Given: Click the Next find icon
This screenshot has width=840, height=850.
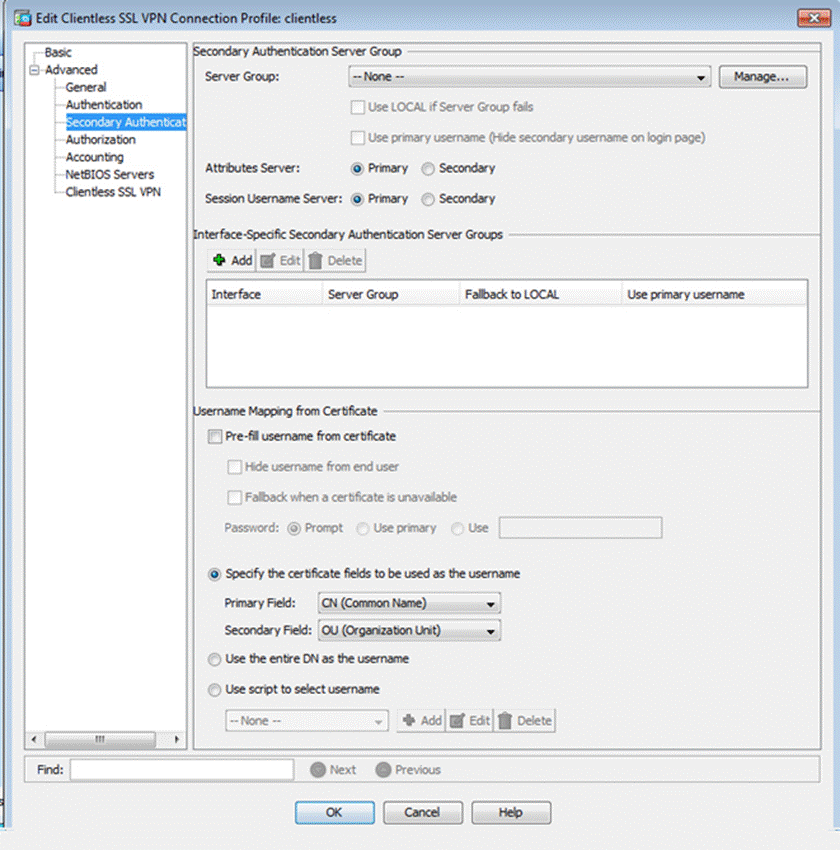Looking at the screenshot, I should coord(318,769).
